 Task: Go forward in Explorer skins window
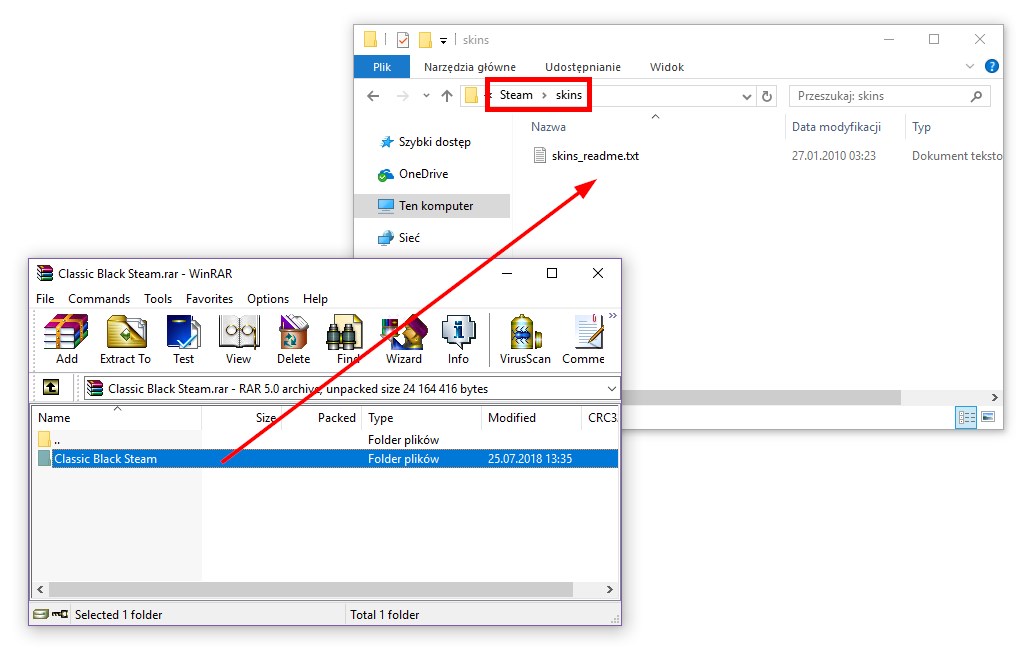402,96
